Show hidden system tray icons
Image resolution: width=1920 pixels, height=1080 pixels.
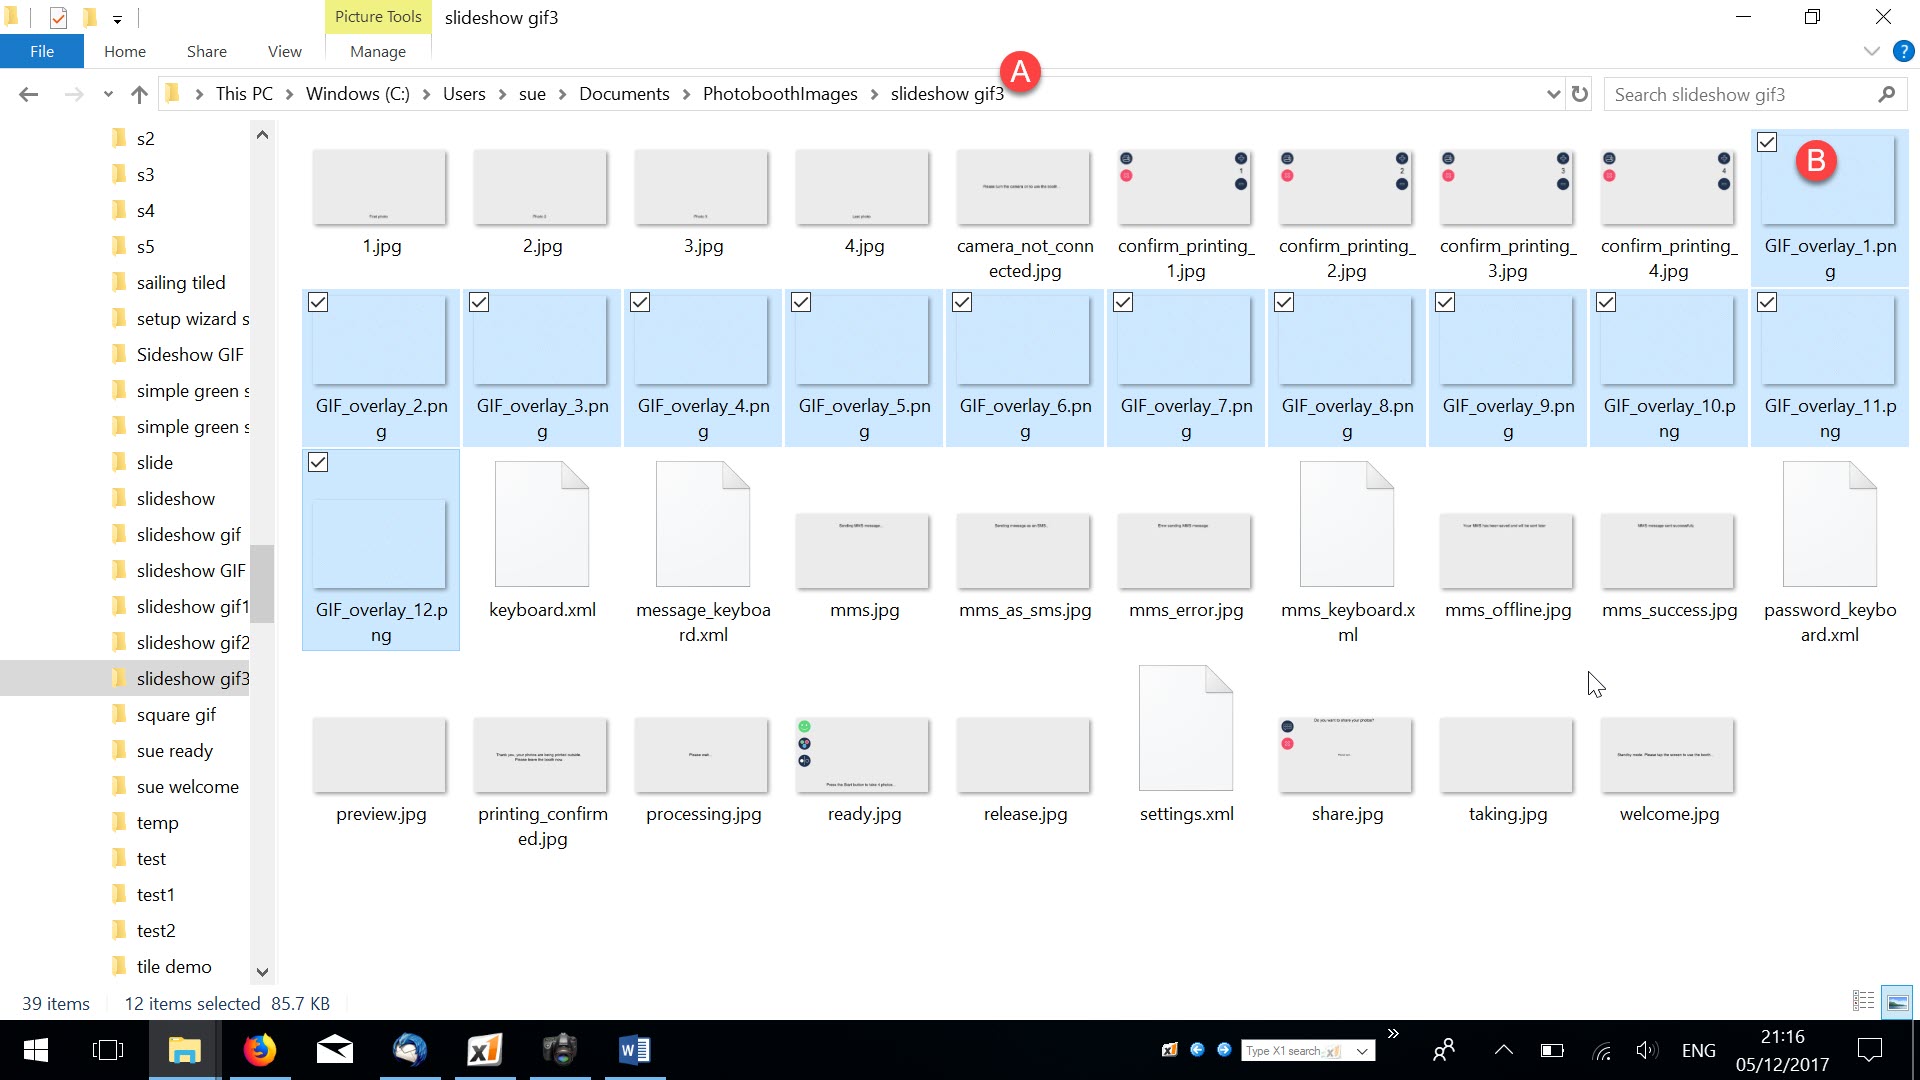(x=1503, y=1050)
